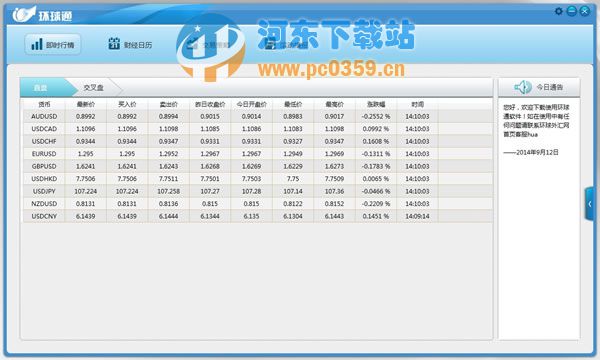The image size is (600, 360).
Task: Sort by the 时间 column header
Action: [417, 104]
